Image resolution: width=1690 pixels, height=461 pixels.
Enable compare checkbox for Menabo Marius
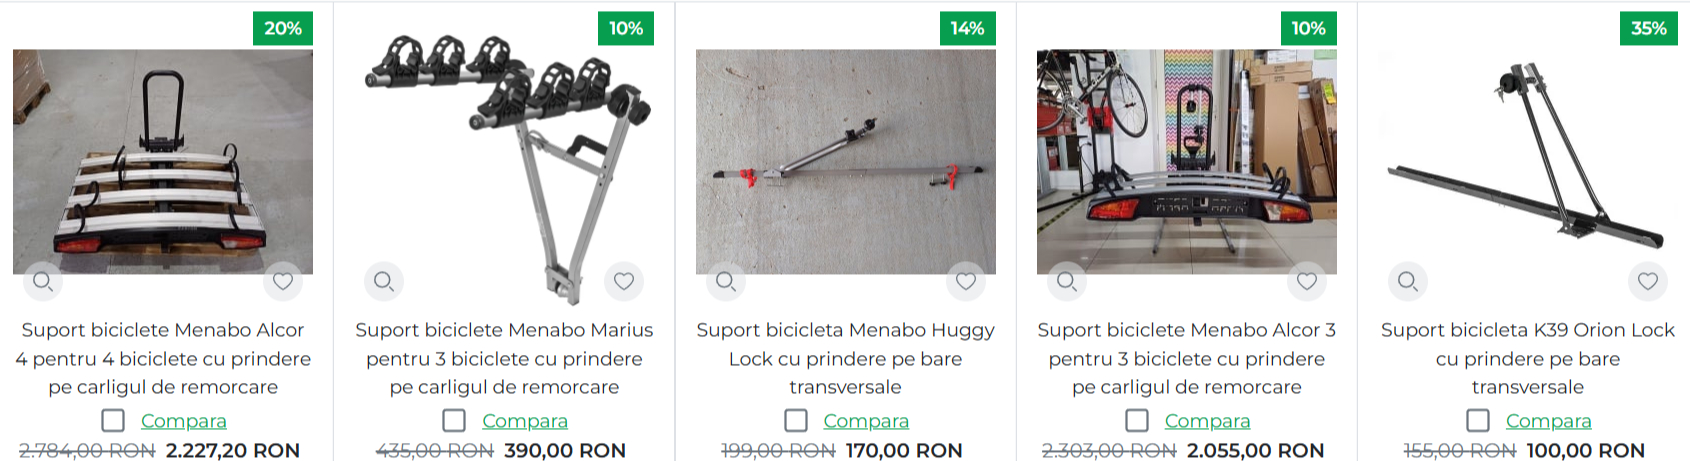tap(455, 421)
